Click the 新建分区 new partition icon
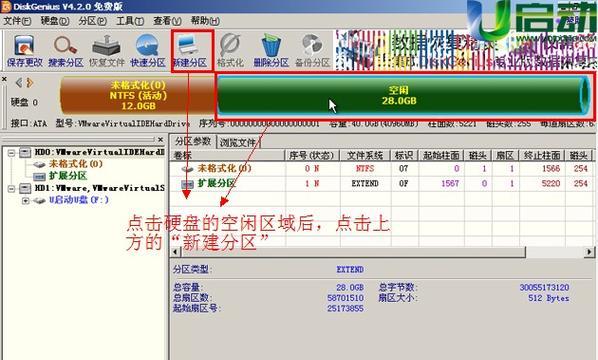This screenshot has height=360, width=598. pos(190,50)
